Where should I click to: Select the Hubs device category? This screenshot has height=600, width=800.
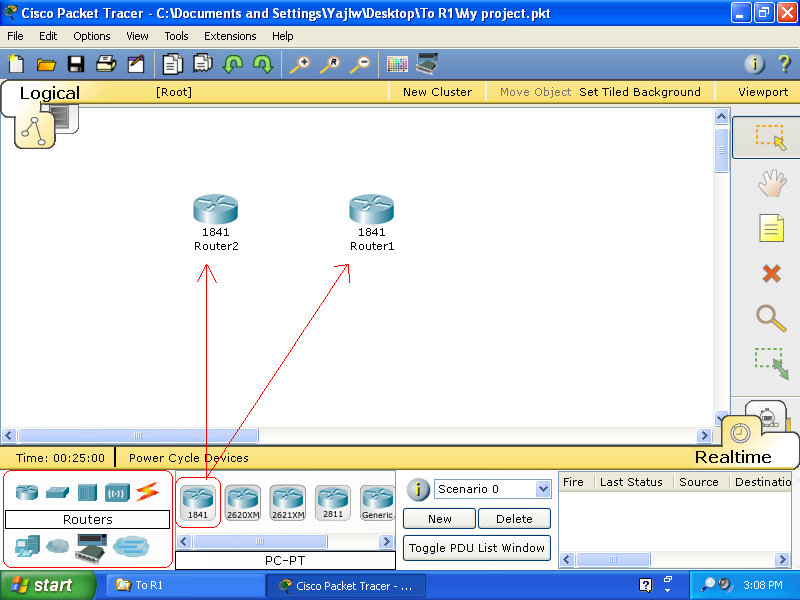[x=87, y=493]
